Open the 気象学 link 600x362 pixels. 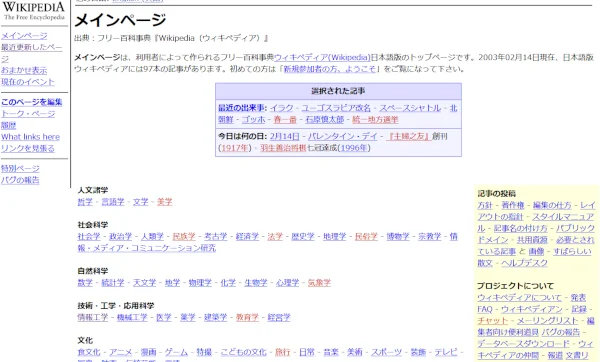(x=319, y=283)
